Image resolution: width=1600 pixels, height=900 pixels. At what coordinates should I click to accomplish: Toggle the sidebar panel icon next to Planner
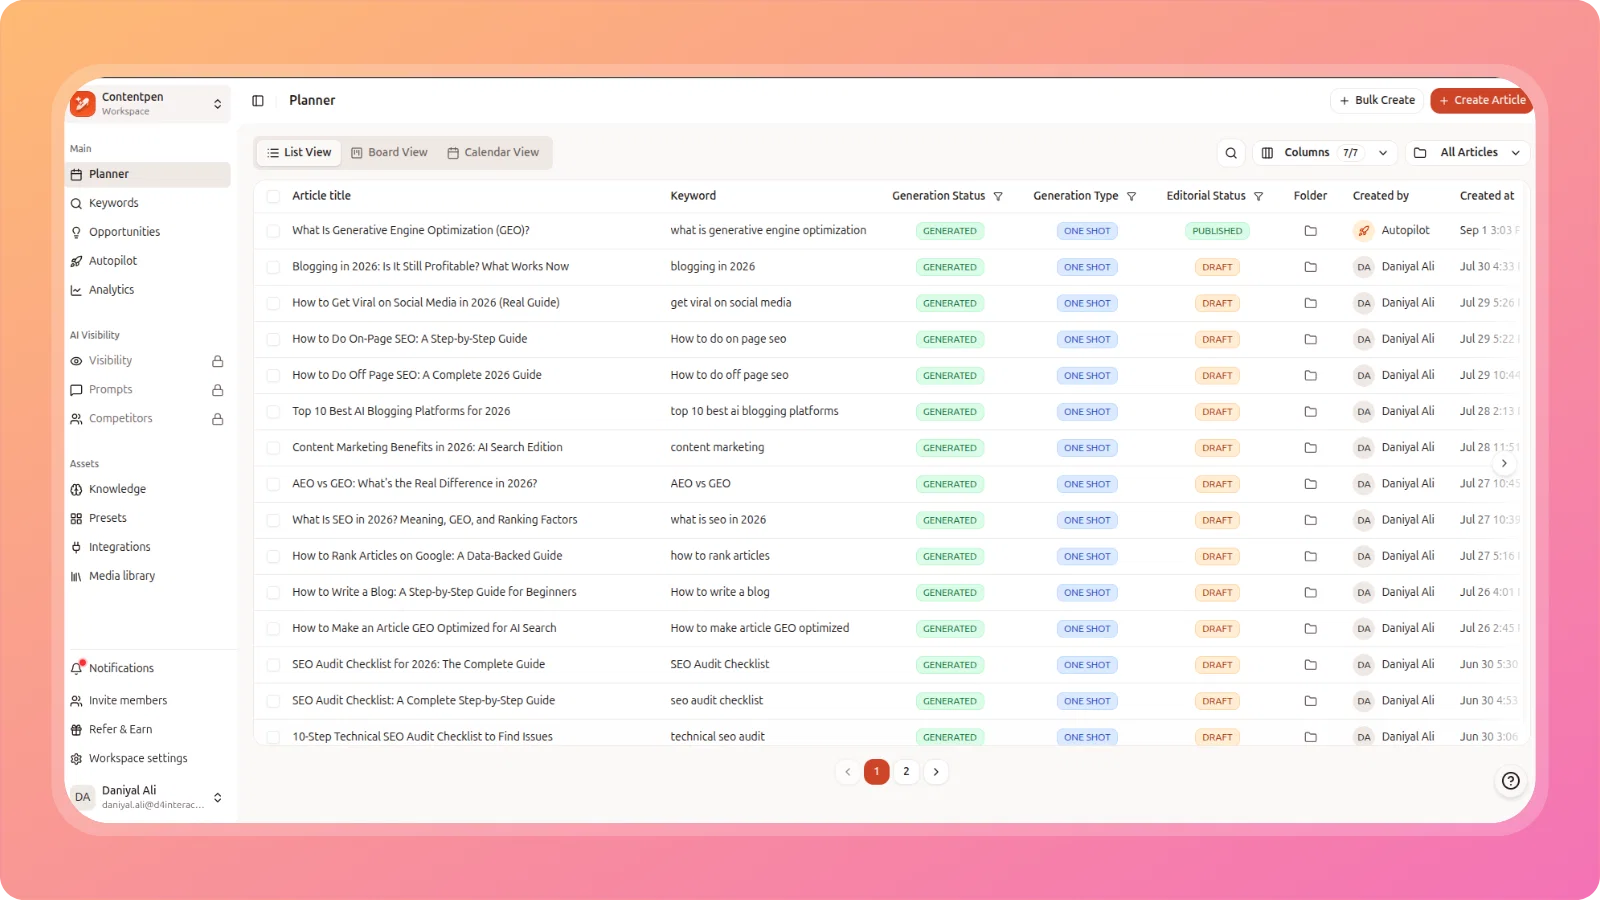(x=258, y=101)
